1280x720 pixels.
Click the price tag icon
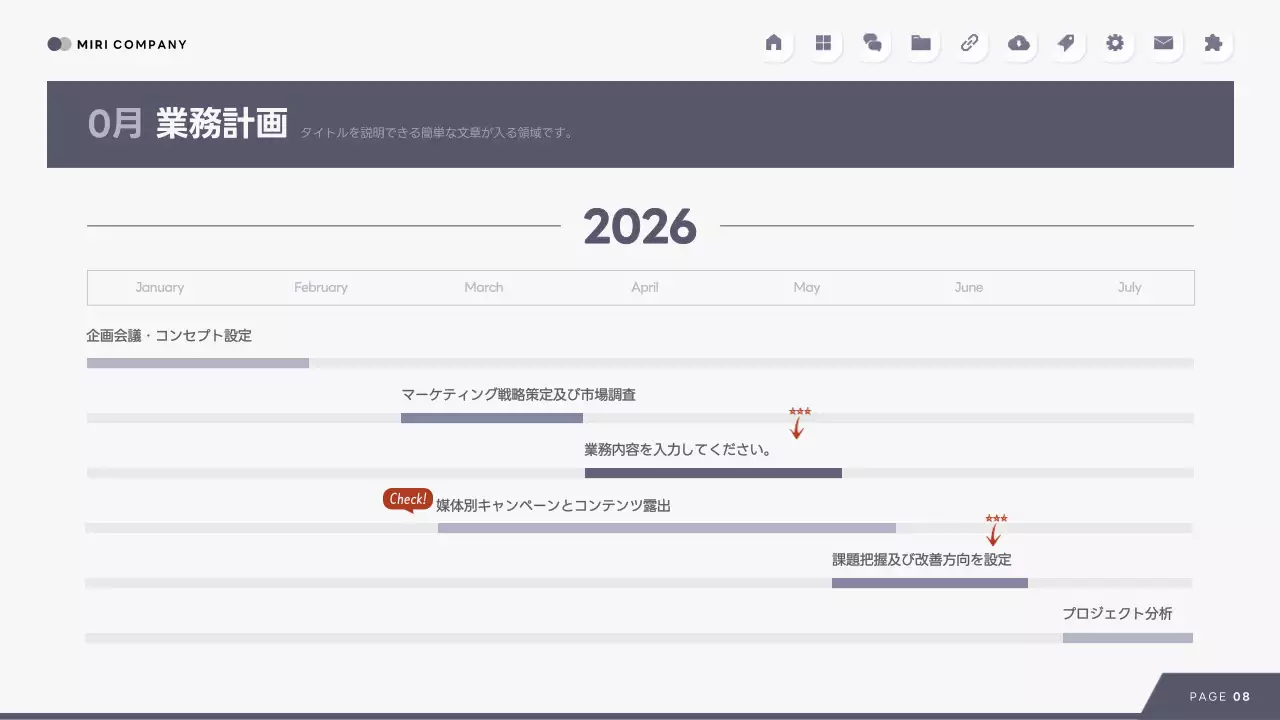tap(1066, 43)
